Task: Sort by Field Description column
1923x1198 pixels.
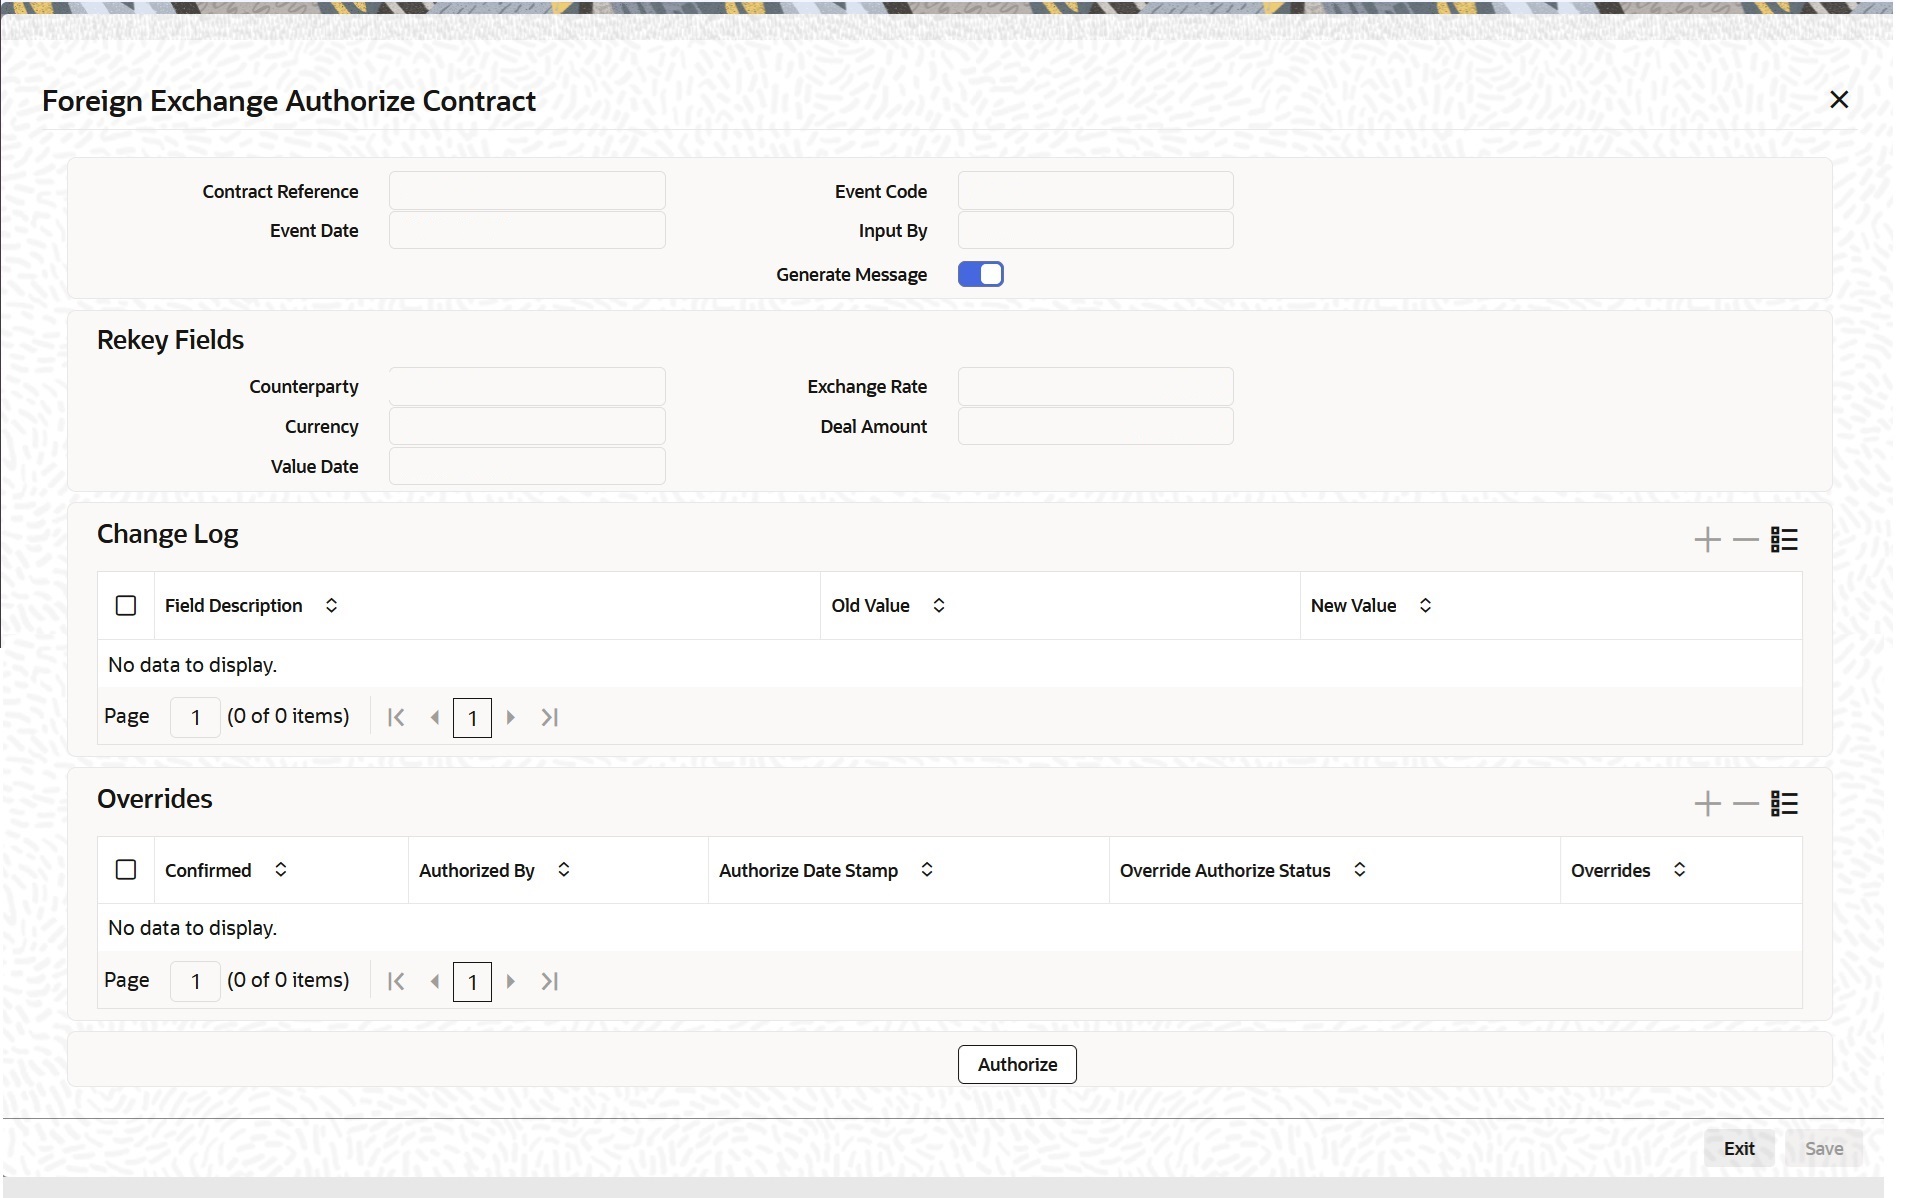Action: coord(331,606)
